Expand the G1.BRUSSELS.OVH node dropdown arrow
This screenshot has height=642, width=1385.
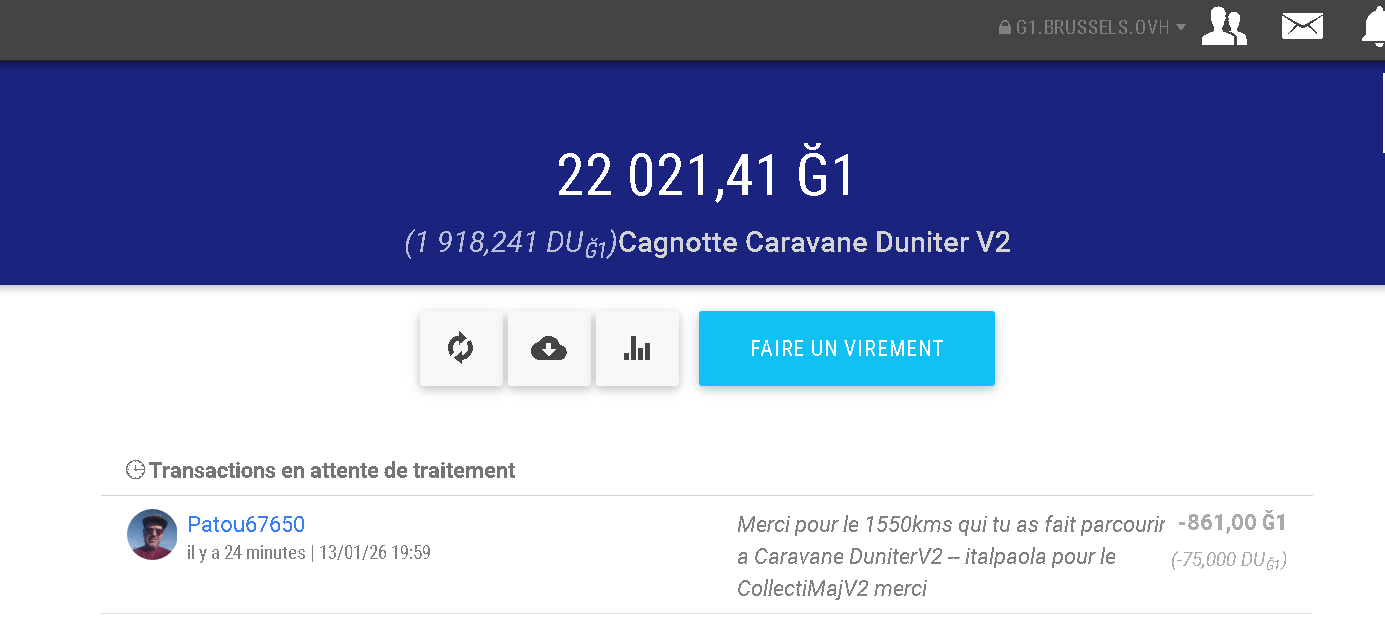click(1181, 28)
